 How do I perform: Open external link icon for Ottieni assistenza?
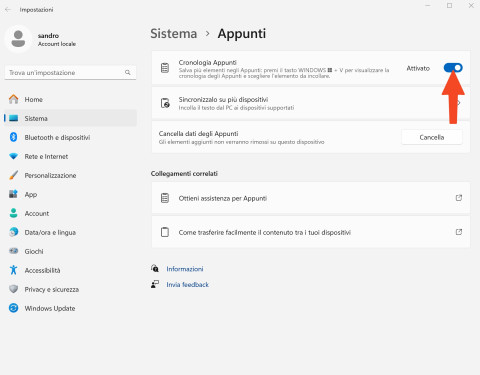(459, 198)
